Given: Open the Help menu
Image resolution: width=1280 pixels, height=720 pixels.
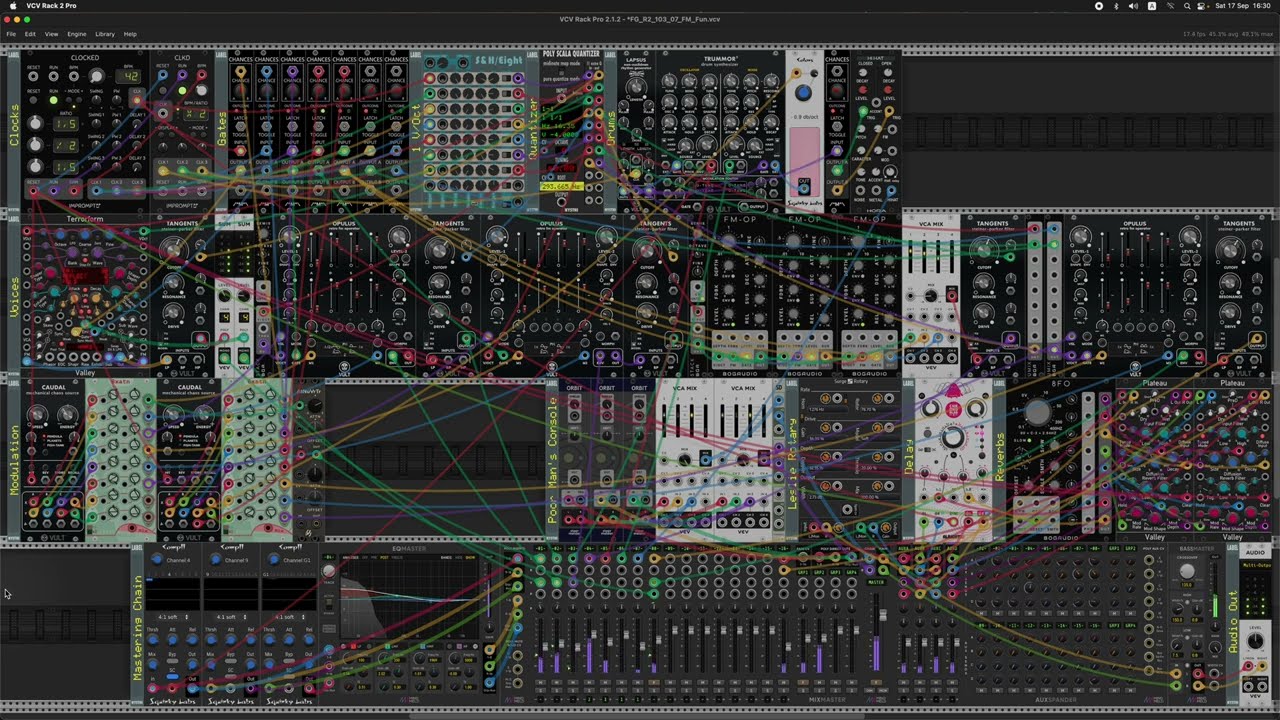Looking at the screenshot, I should (130, 34).
